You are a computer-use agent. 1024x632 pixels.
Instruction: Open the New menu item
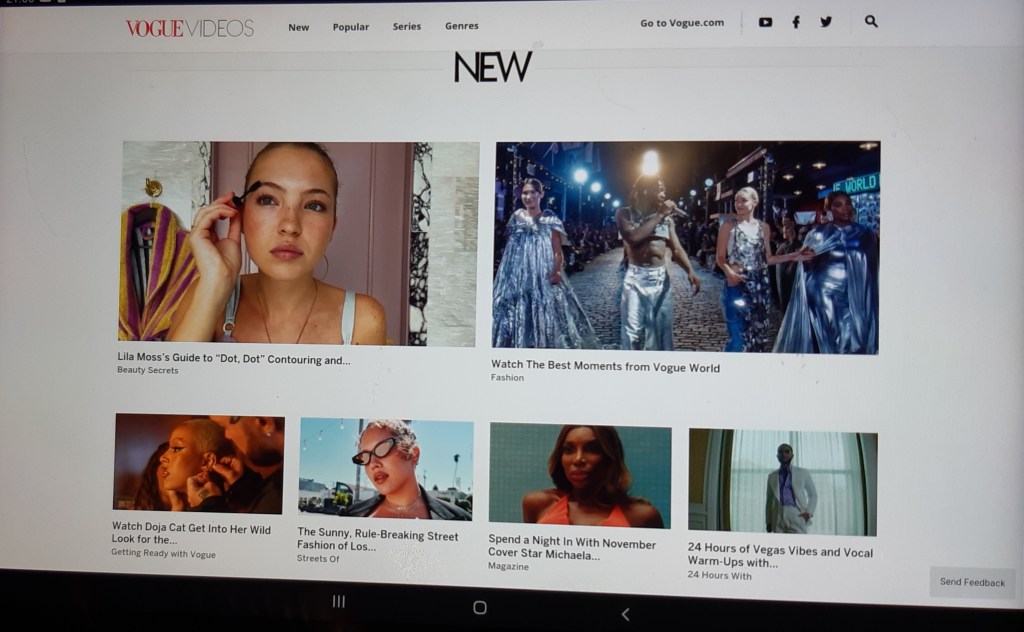[x=298, y=27]
